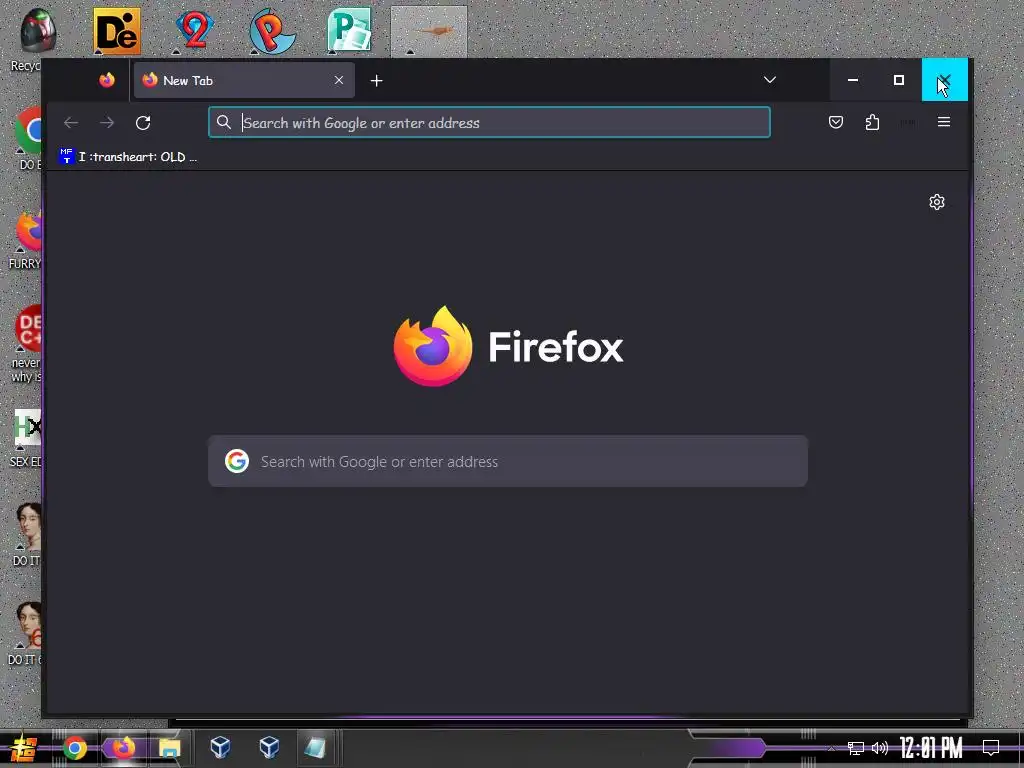
Task: Reload the current page
Action: pos(143,122)
